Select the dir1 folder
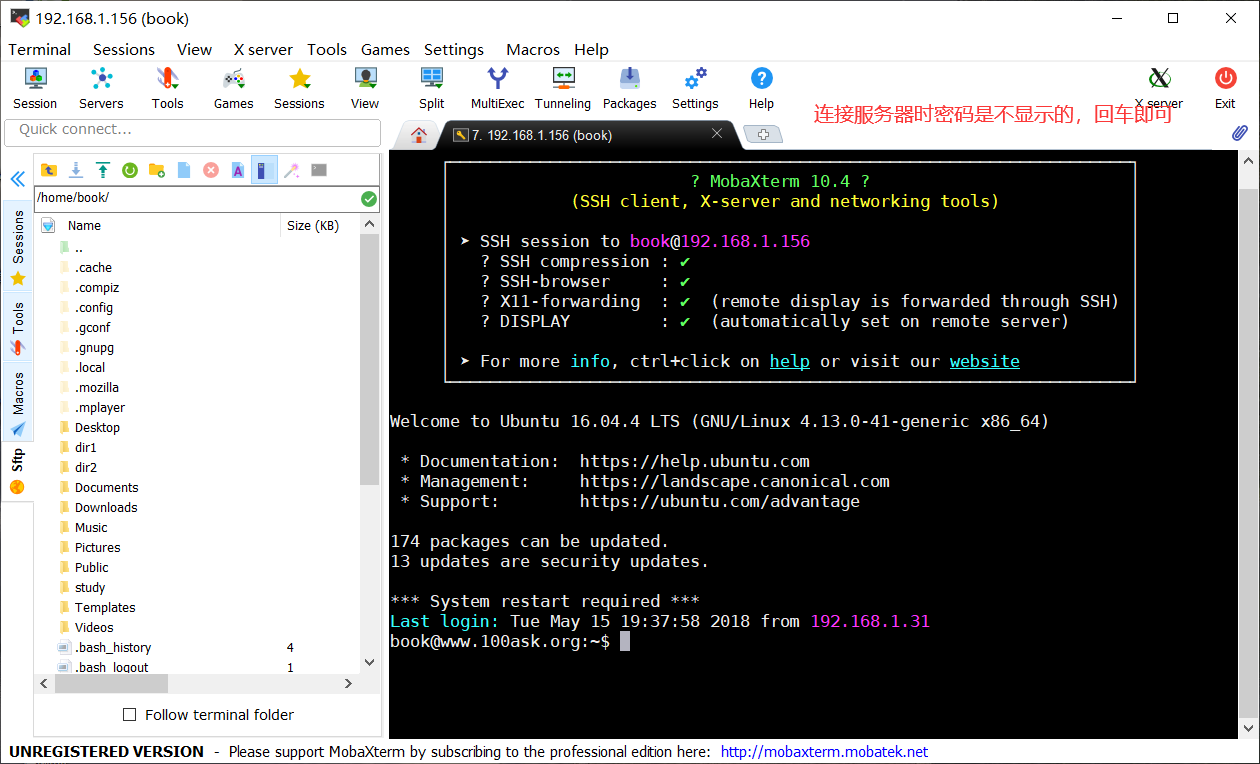The image size is (1260, 764). [x=86, y=447]
